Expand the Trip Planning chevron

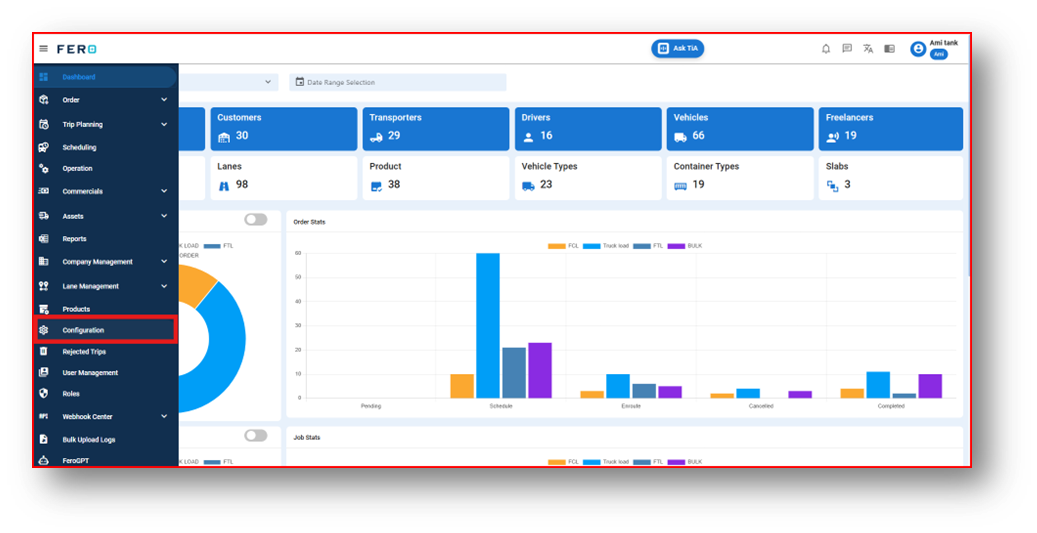pyautogui.click(x=164, y=124)
